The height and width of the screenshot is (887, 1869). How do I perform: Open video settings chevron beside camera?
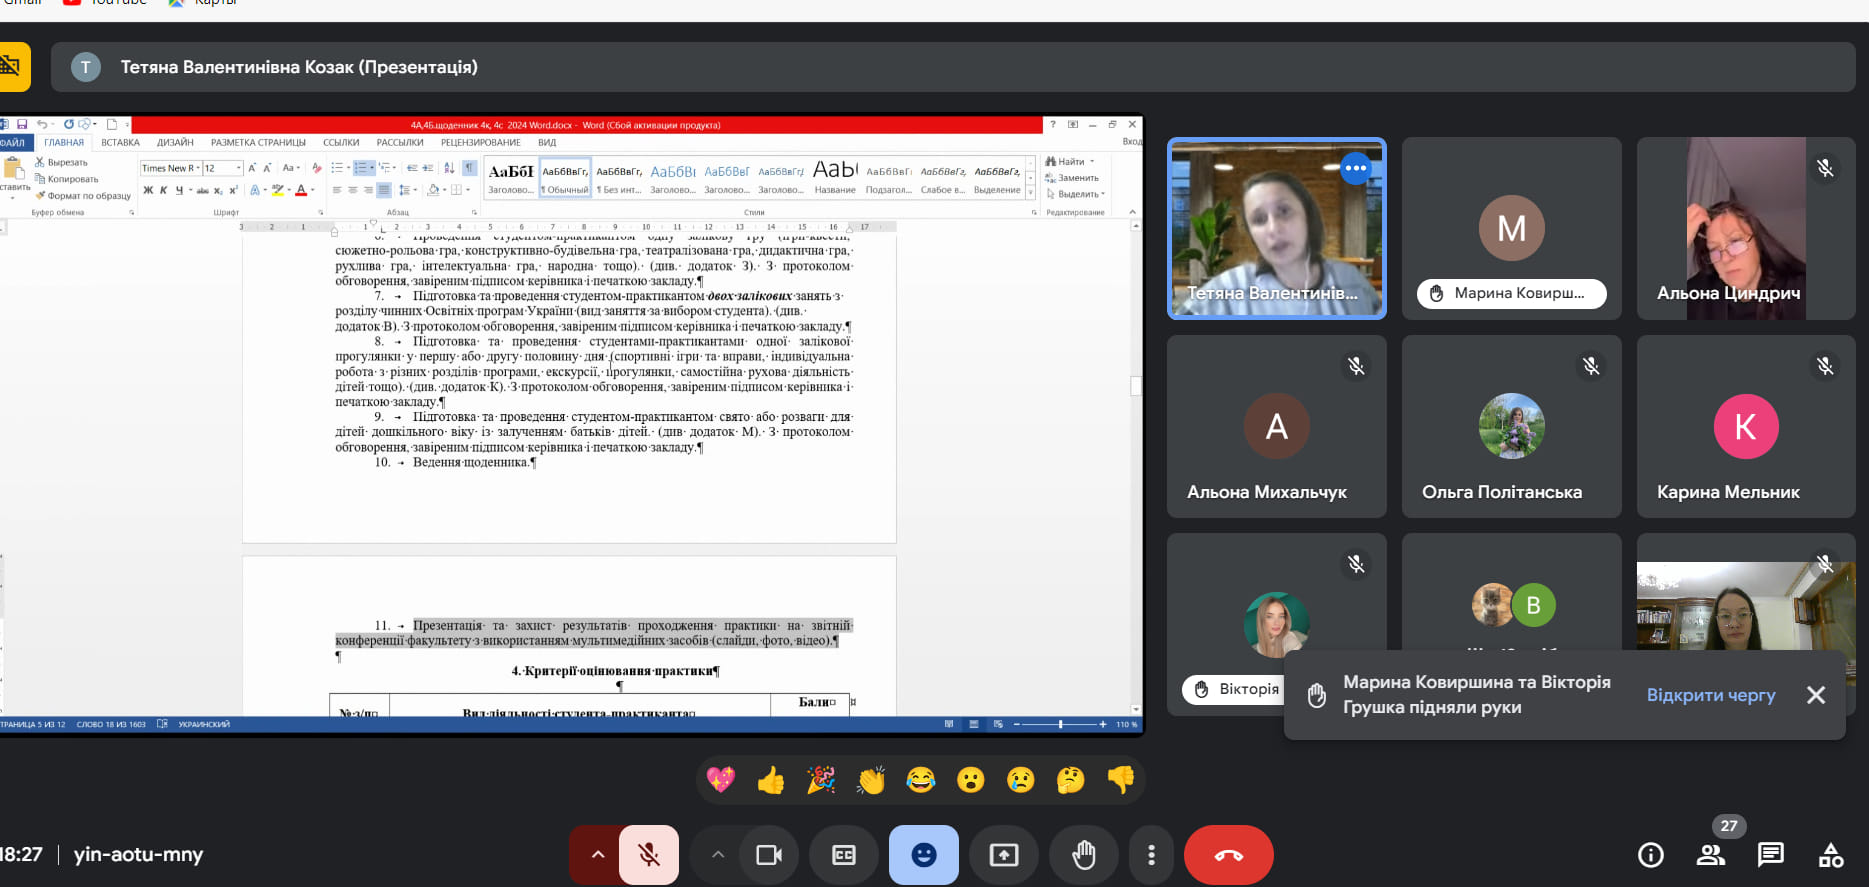pyautogui.click(x=717, y=855)
